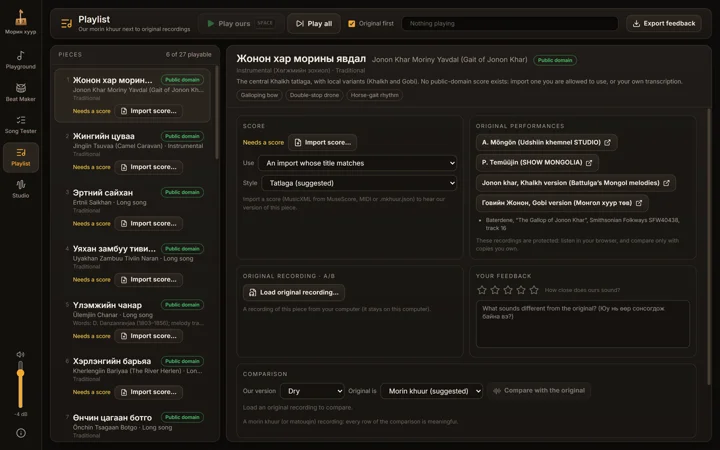This screenshot has height=450, width=720.
Task: Open P. Temüüjin SHOW MONGOLIA link
Action: point(537,163)
